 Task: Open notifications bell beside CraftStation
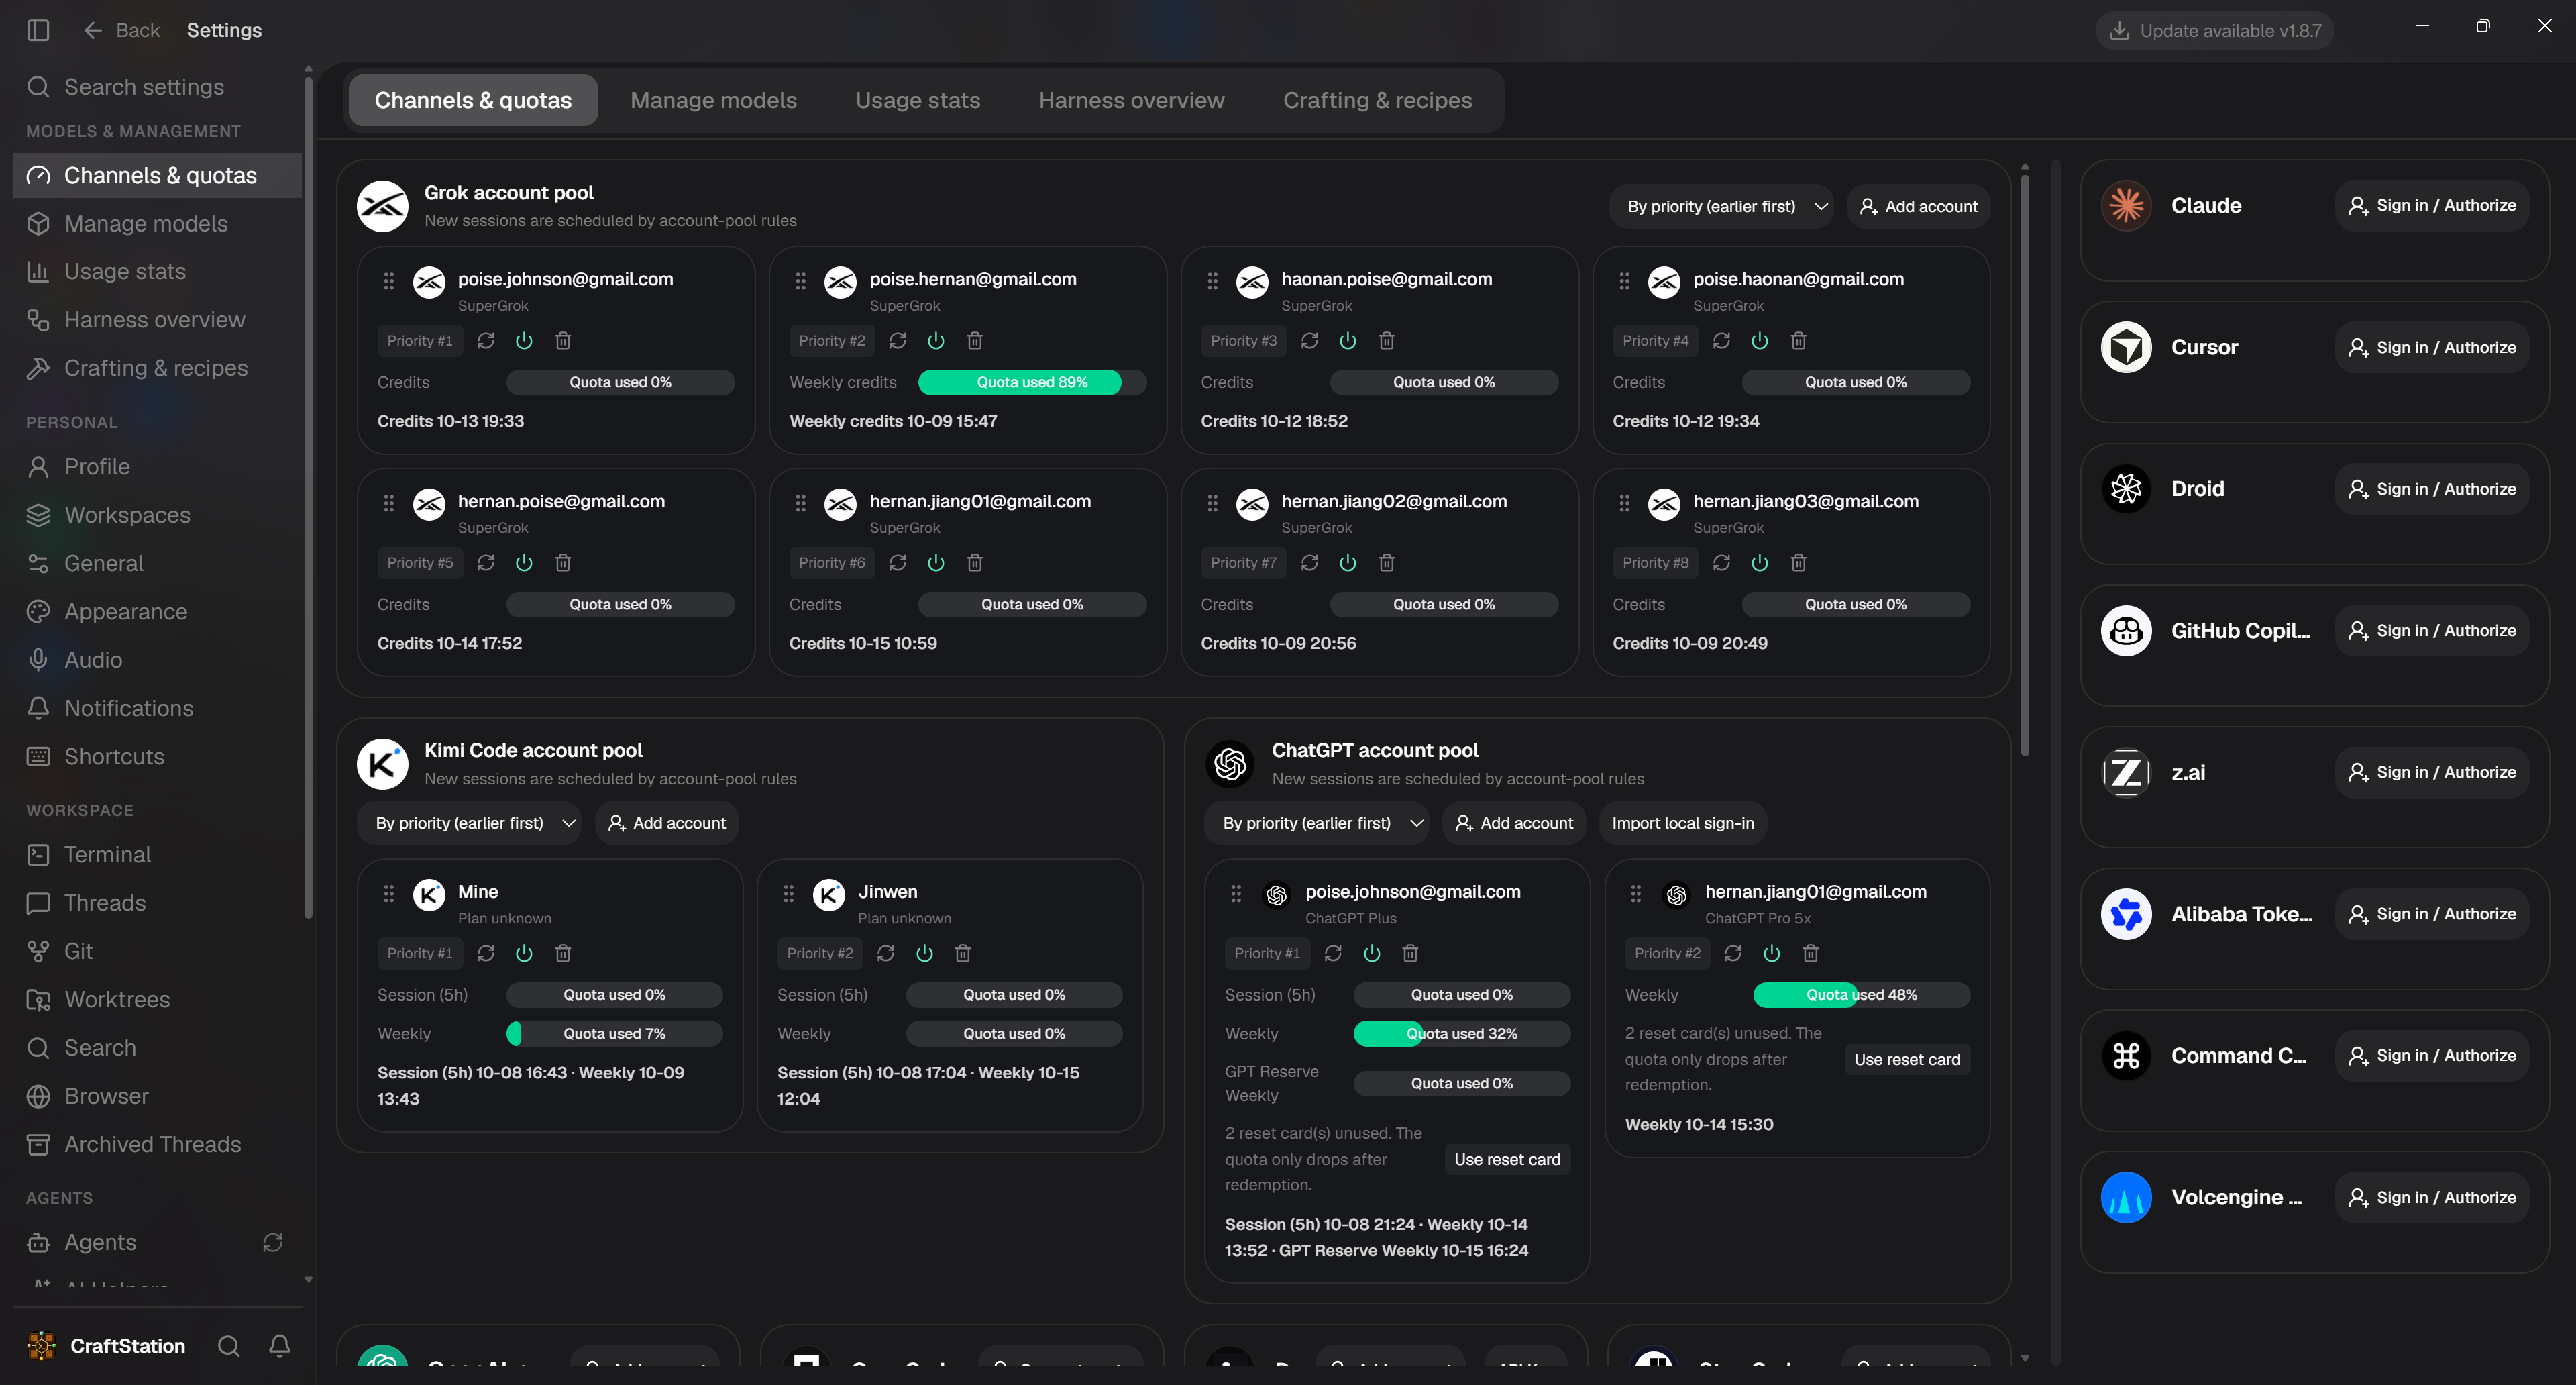(x=280, y=1346)
